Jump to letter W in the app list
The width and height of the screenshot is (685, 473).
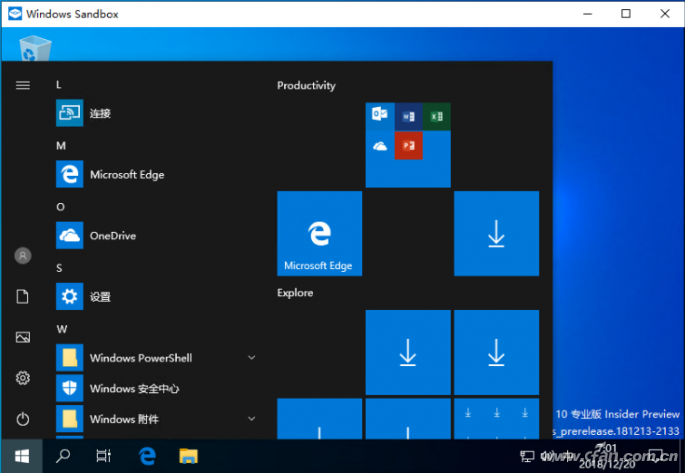point(62,329)
